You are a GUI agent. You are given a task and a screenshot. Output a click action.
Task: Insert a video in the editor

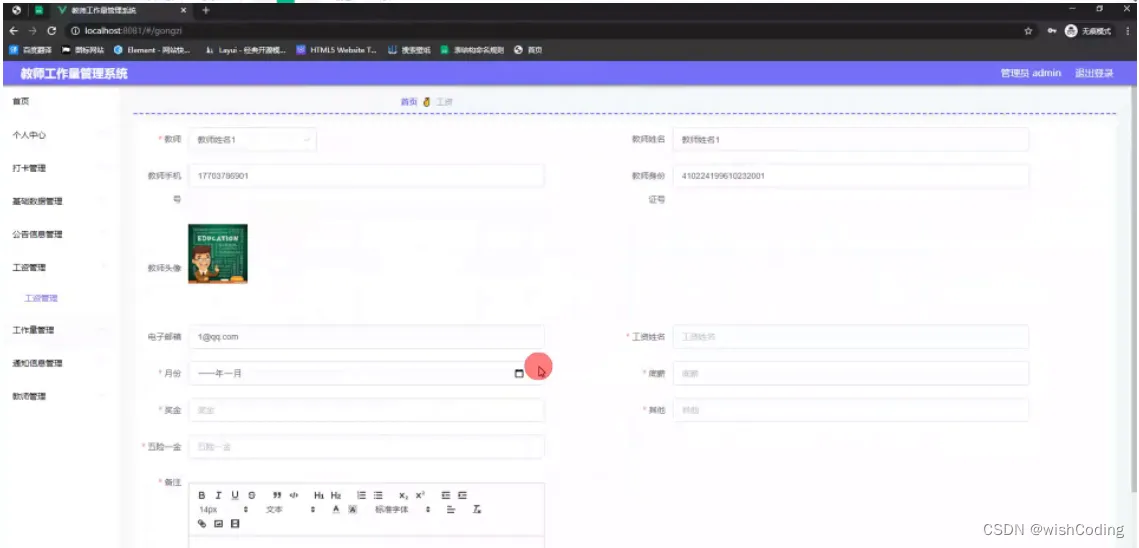point(235,523)
